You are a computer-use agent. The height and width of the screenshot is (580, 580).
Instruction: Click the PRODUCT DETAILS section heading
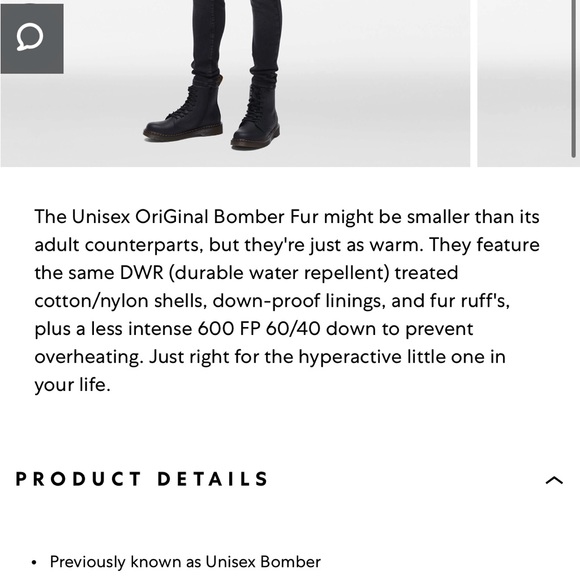142,479
